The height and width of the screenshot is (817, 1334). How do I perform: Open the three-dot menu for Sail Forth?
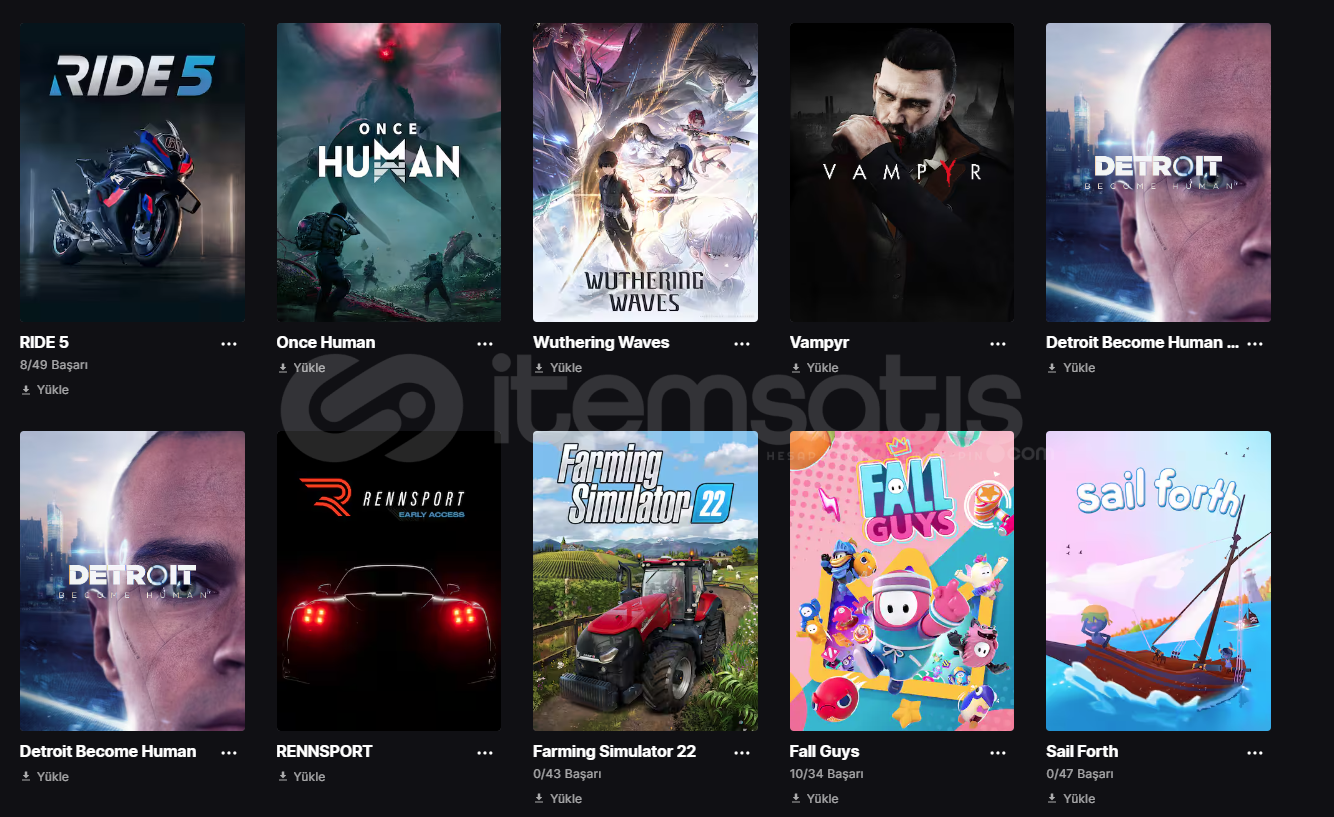pos(1255,752)
